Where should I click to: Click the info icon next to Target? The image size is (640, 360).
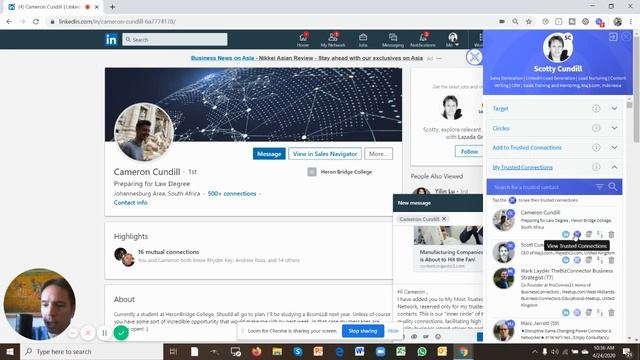point(596,109)
